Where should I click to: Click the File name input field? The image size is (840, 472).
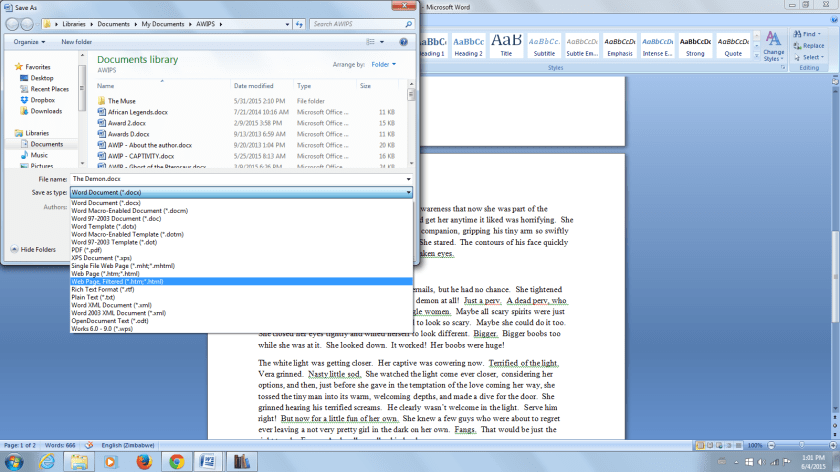click(x=240, y=179)
